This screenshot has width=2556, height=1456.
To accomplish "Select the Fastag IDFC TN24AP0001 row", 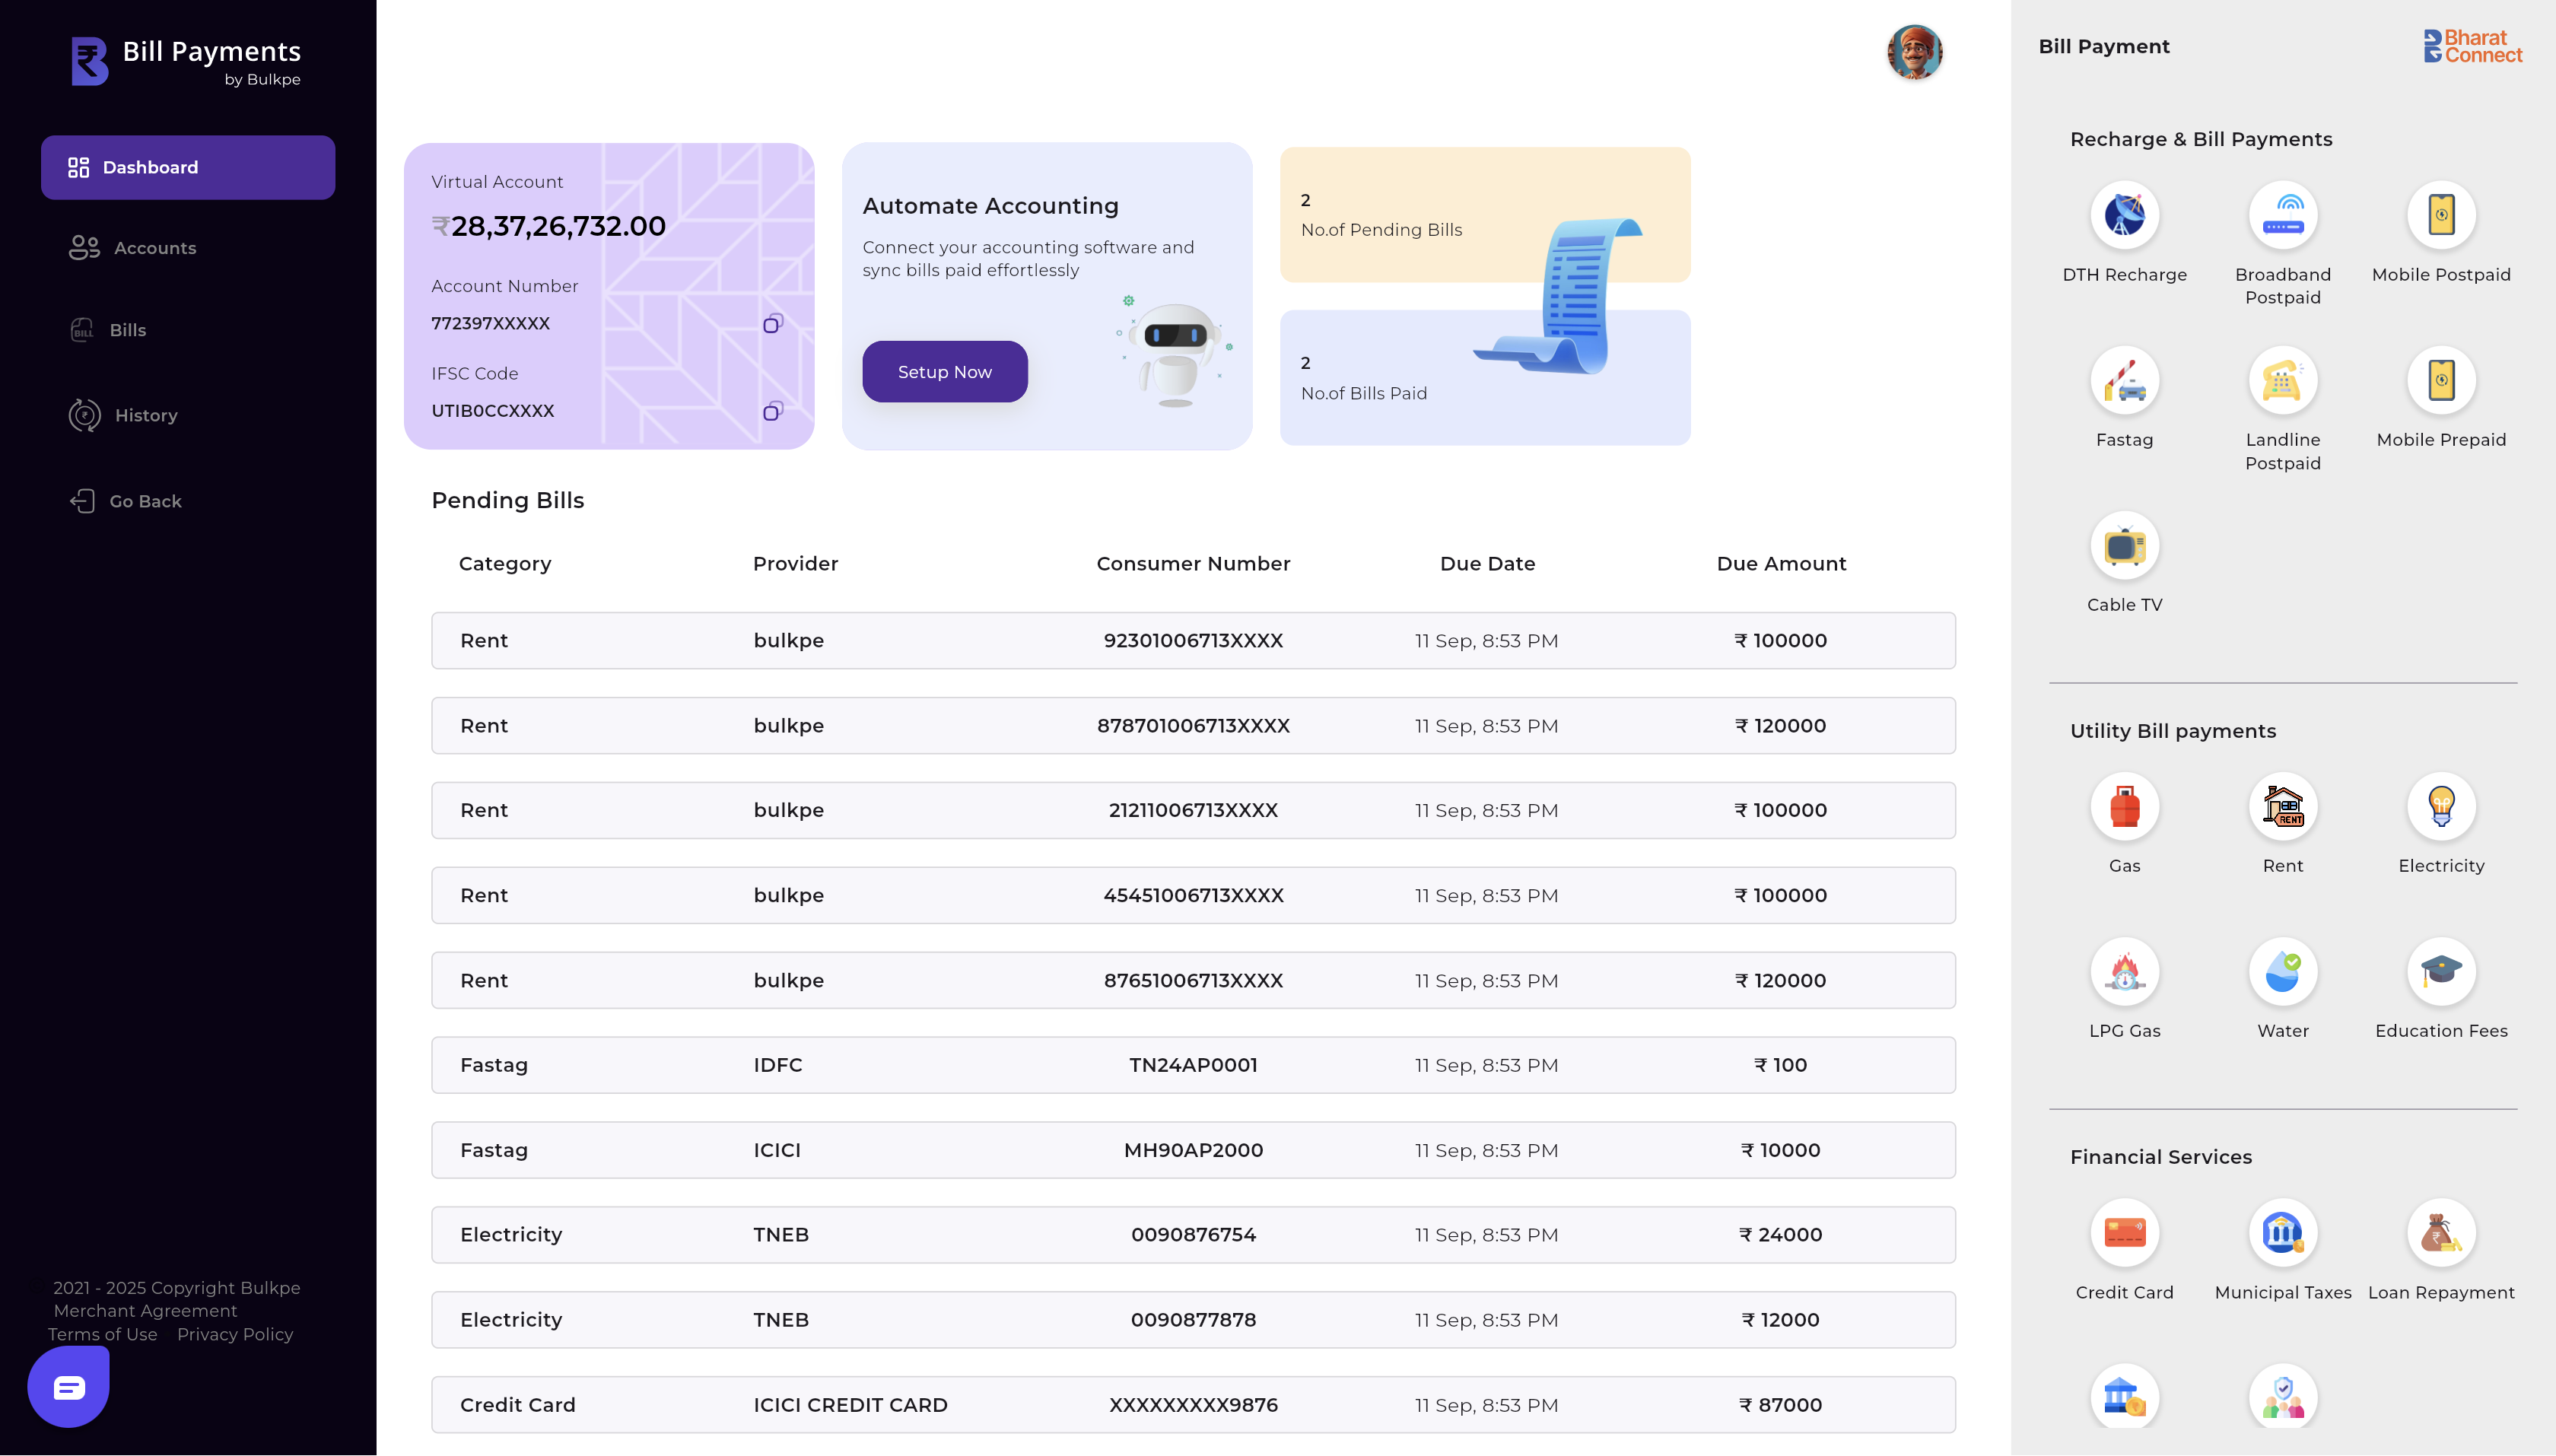I will (x=1193, y=1065).
